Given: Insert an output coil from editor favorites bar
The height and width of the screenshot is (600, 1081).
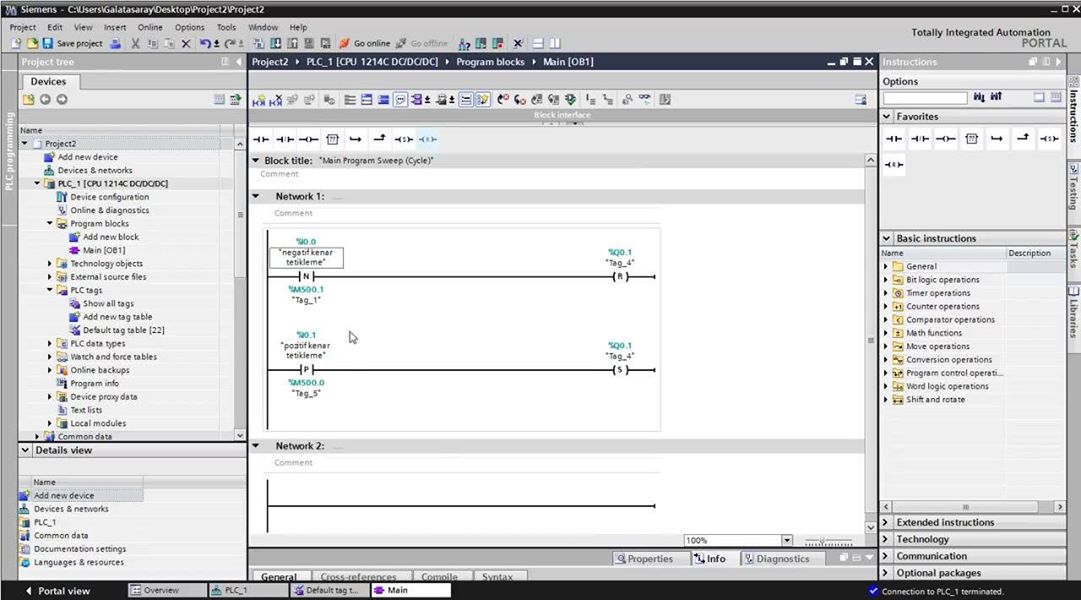Looking at the screenshot, I should click(x=308, y=139).
